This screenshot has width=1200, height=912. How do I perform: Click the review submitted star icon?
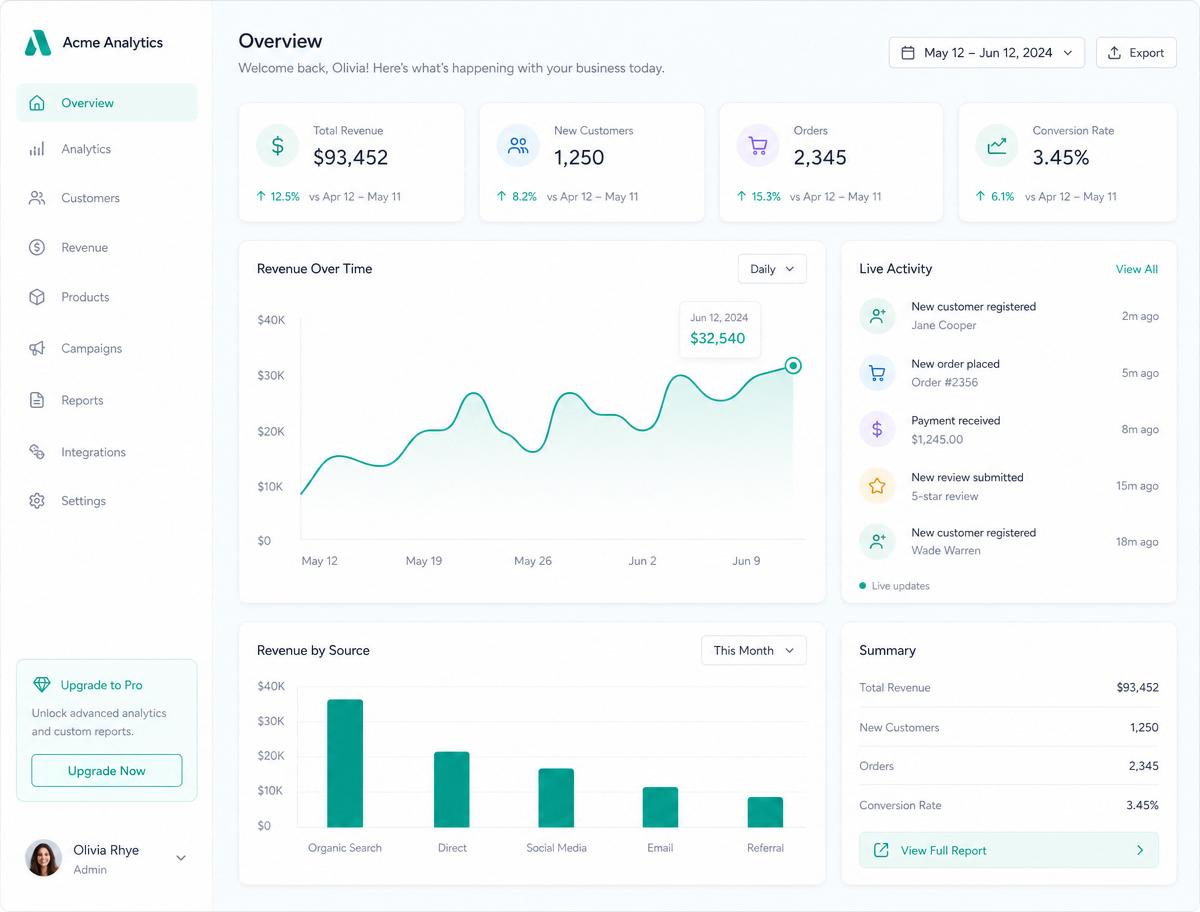click(877, 486)
